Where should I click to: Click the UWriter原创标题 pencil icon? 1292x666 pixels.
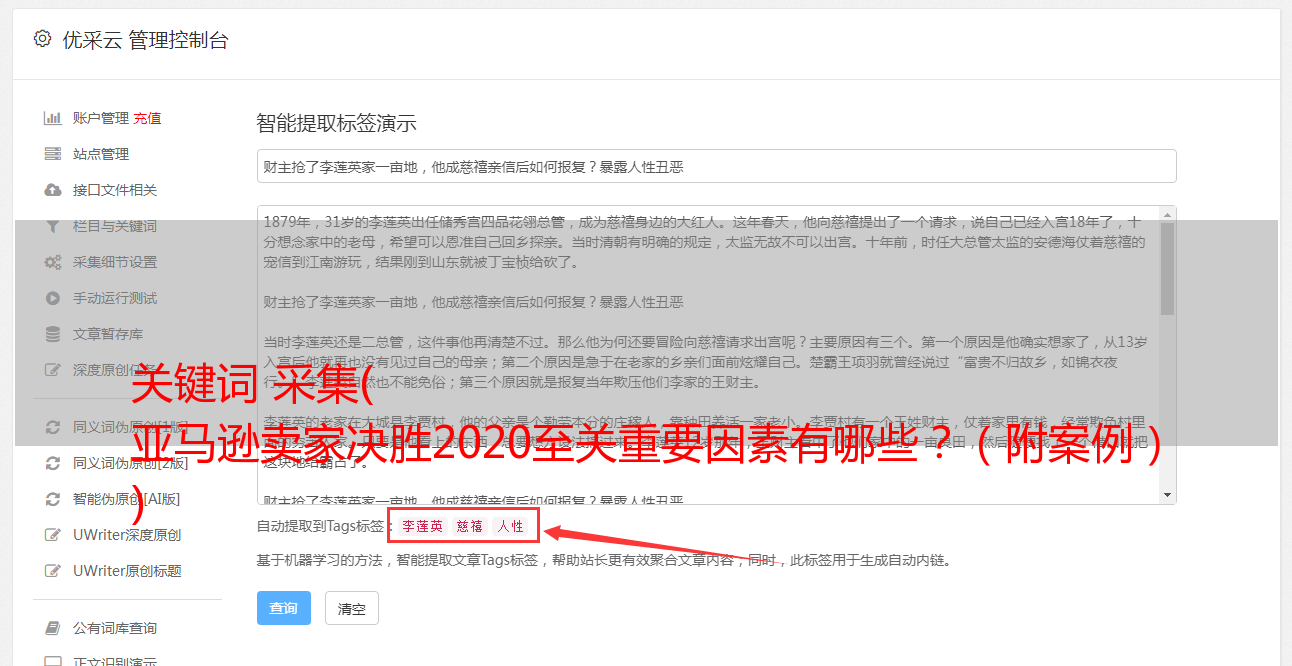point(53,571)
